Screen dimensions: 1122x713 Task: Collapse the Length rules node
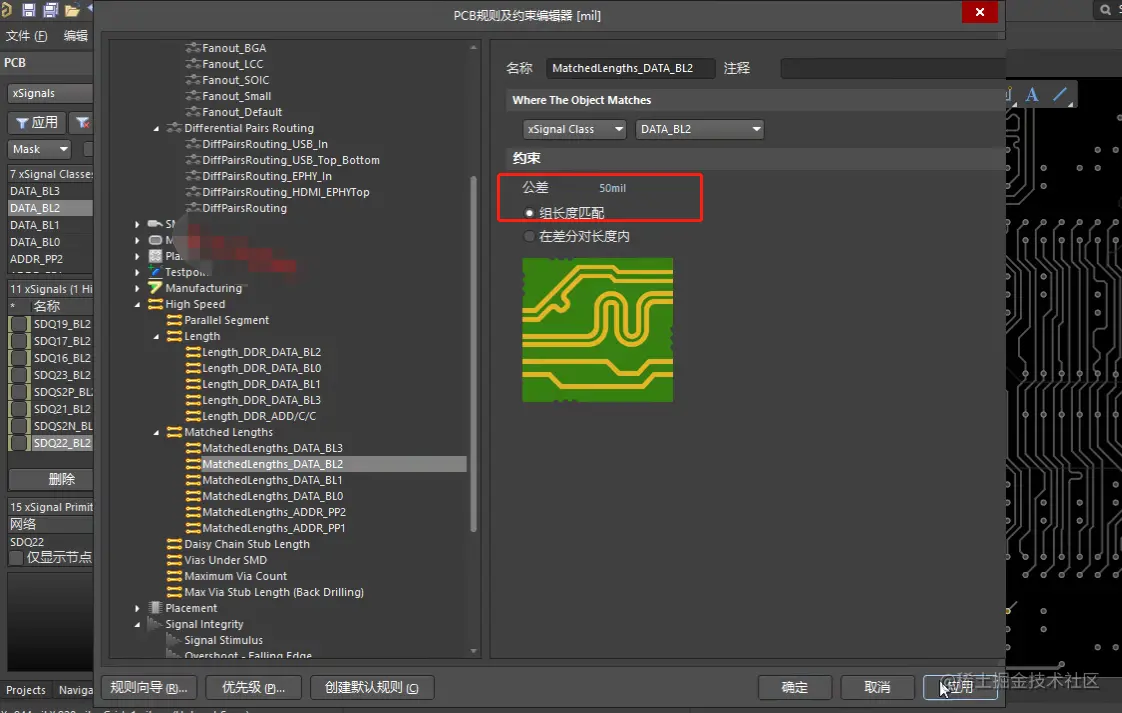tap(156, 336)
